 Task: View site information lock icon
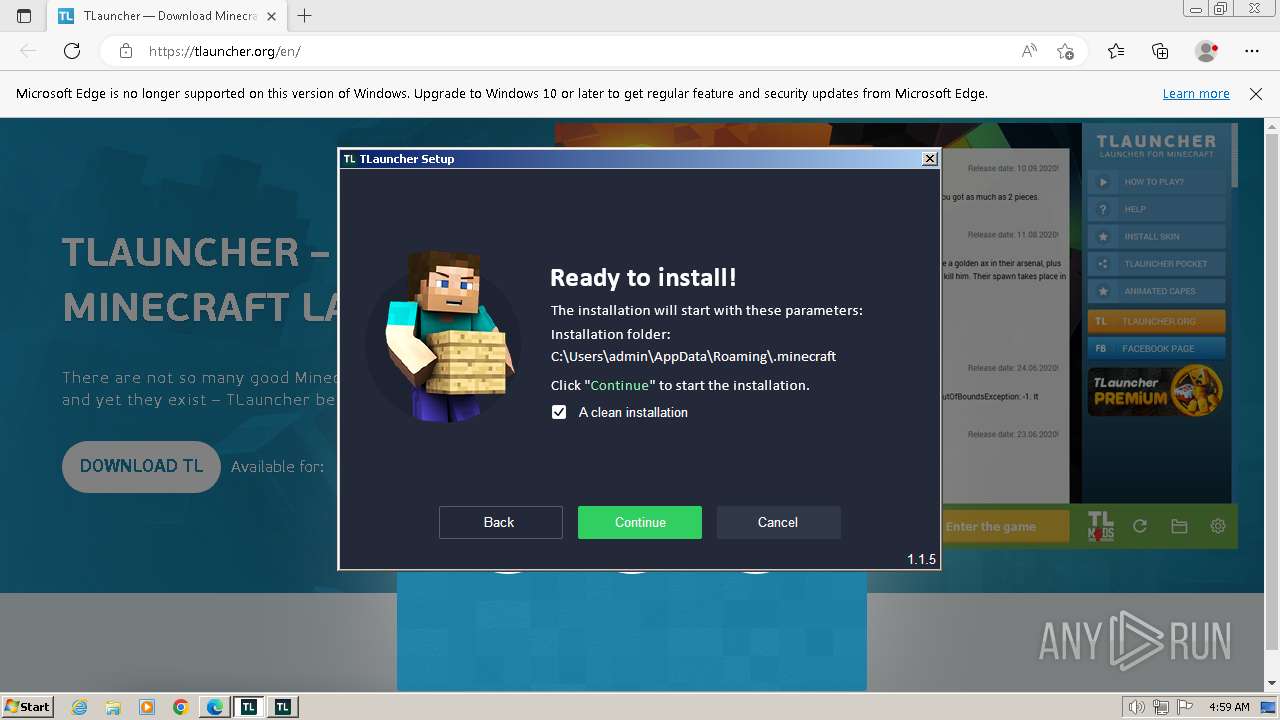pos(126,51)
